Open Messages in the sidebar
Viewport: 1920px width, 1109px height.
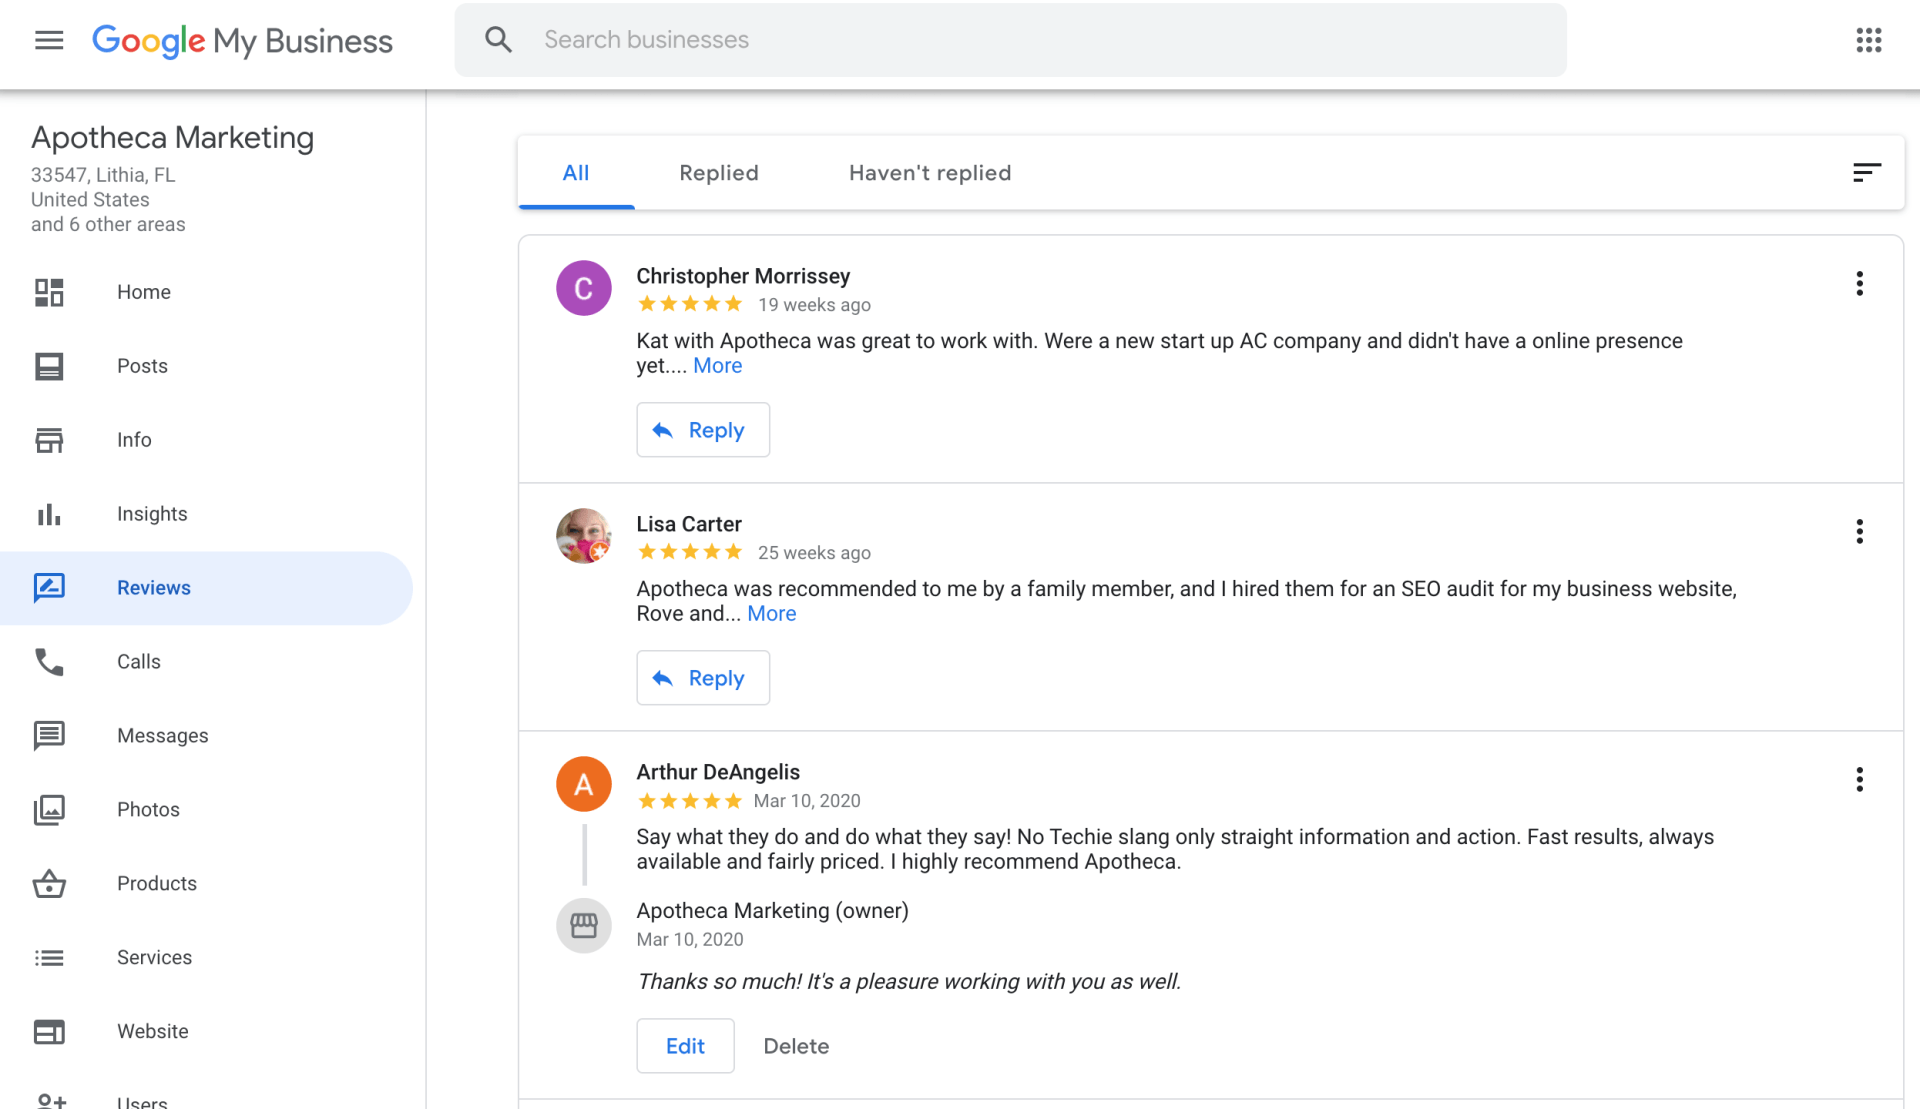point(206,736)
